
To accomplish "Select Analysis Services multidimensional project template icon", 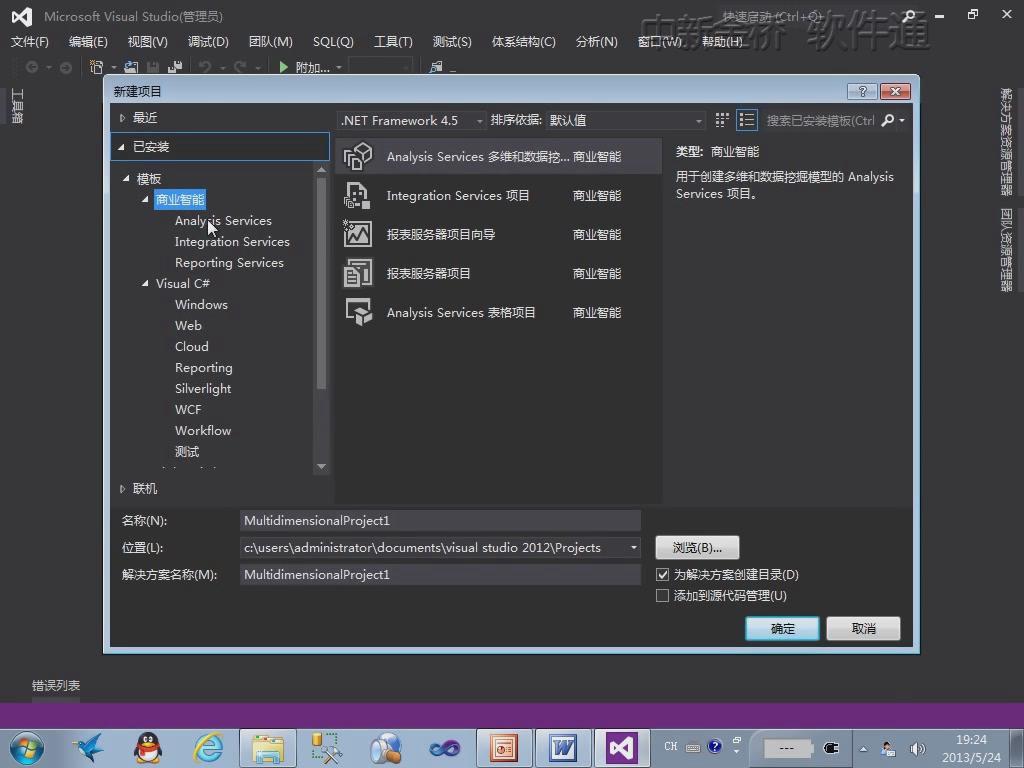I will 358,157.
